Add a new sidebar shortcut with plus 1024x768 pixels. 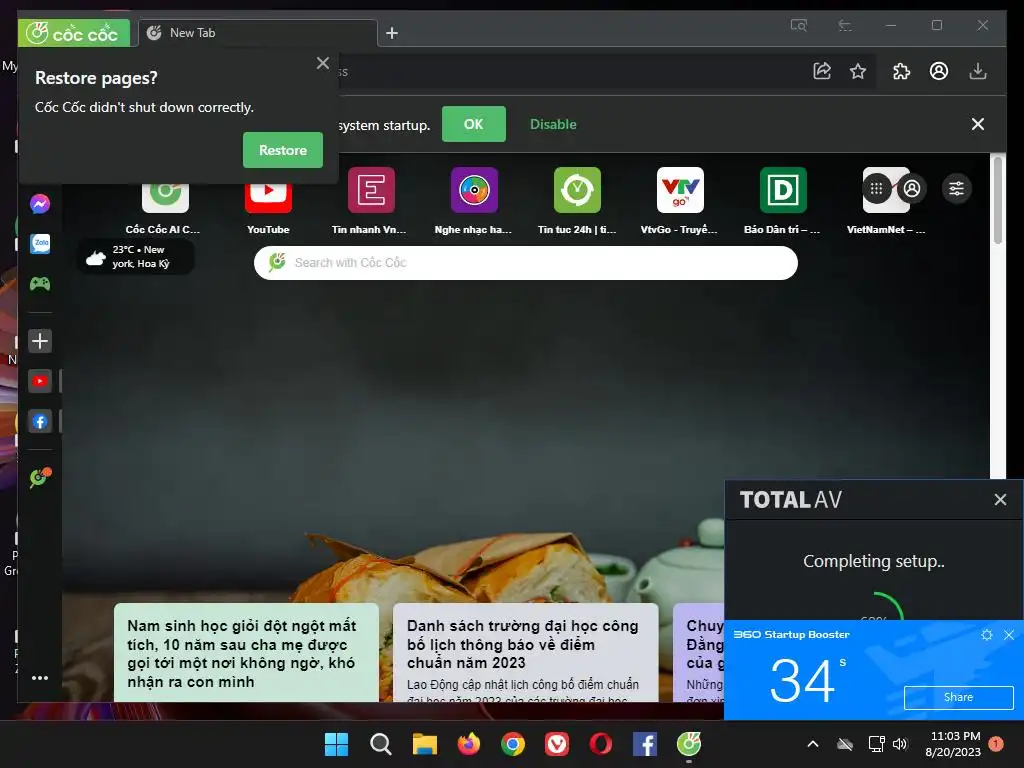tap(40, 340)
